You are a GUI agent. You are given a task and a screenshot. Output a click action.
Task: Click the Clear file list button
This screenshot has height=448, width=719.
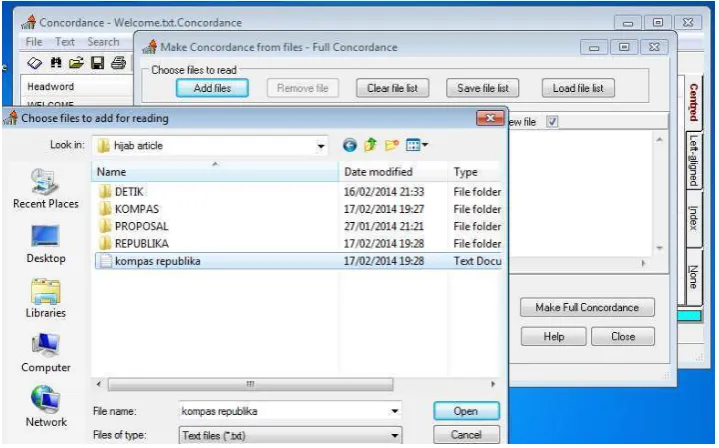[x=393, y=88]
